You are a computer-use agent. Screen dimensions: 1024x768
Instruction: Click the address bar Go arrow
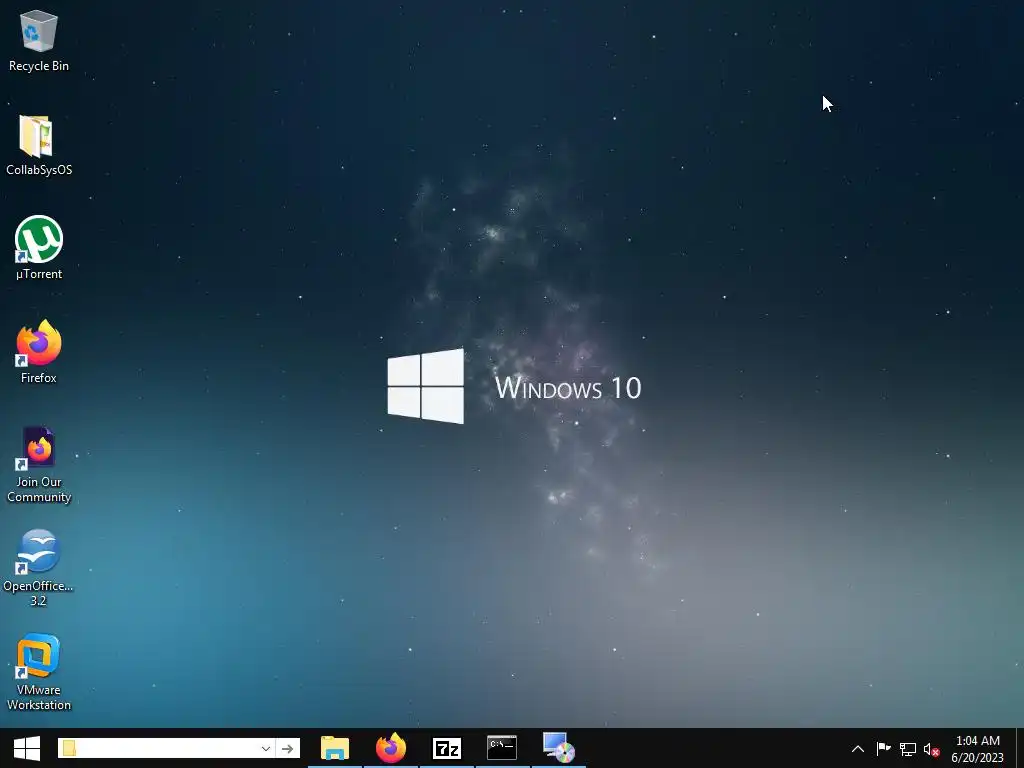point(287,748)
